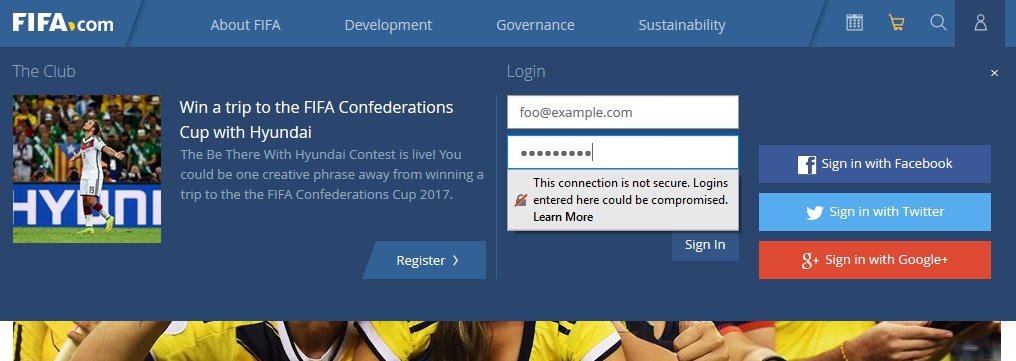Focus the password input field
This screenshot has width=1016, height=361.
point(623,152)
